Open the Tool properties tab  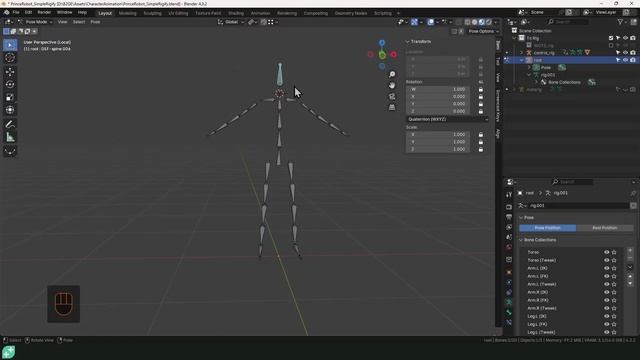[x=509, y=195]
